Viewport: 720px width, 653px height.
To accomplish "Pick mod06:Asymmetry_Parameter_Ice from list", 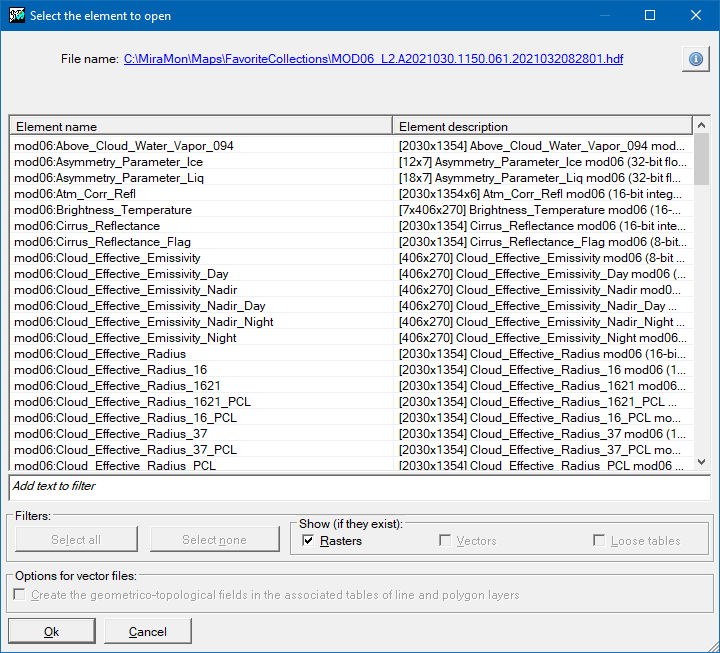I will point(108,162).
